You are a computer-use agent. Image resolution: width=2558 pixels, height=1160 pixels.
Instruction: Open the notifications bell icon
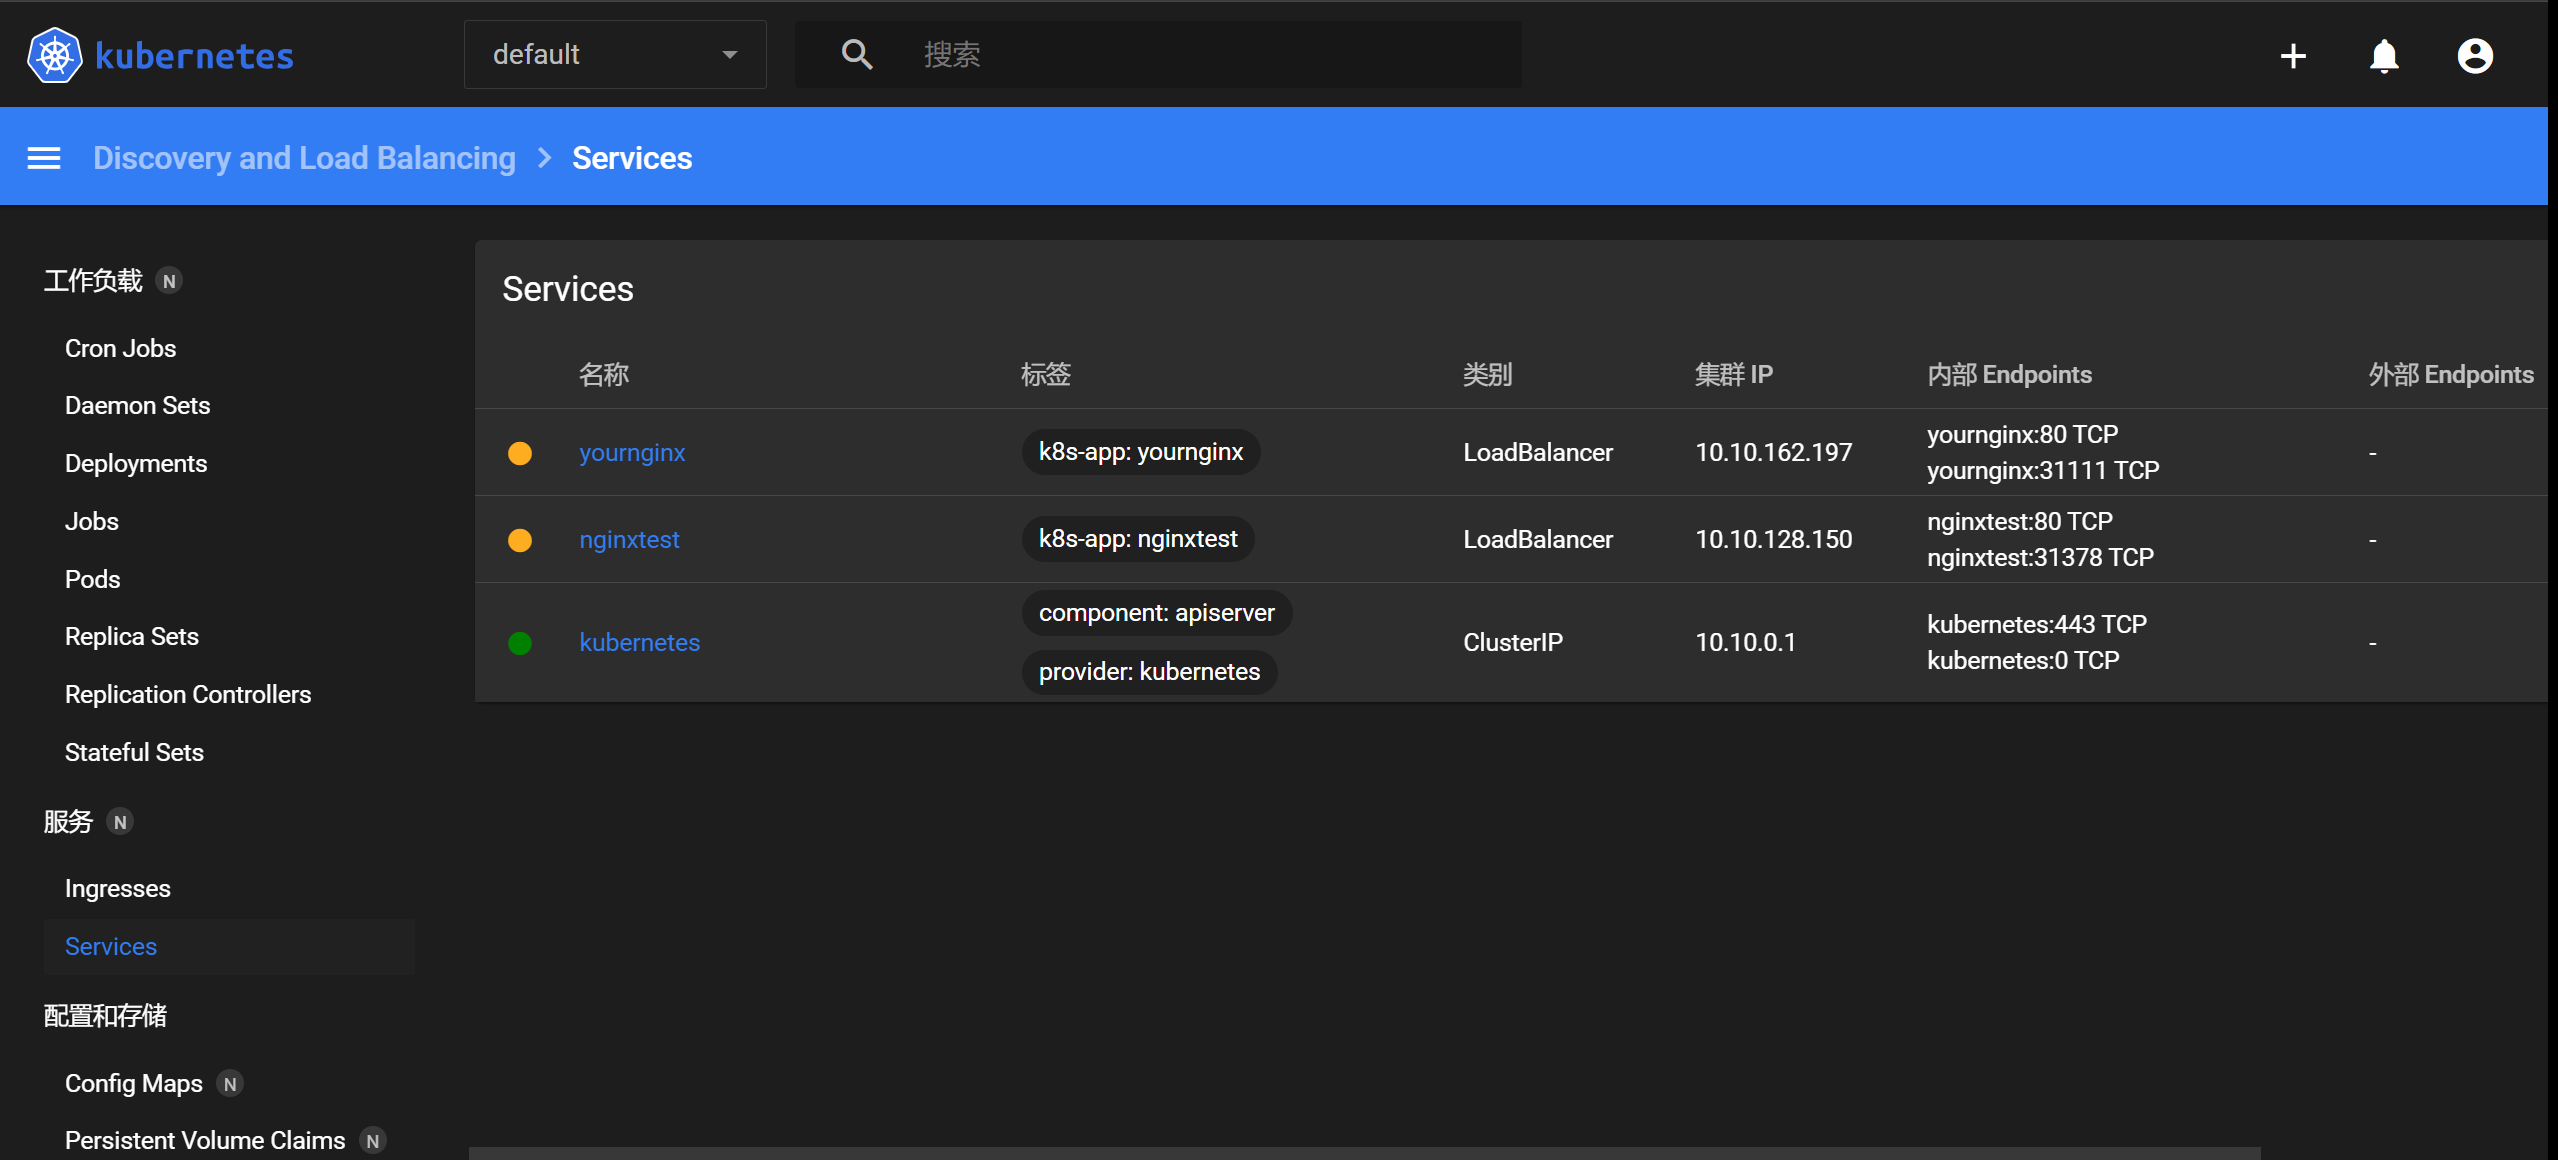[x=2384, y=56]
